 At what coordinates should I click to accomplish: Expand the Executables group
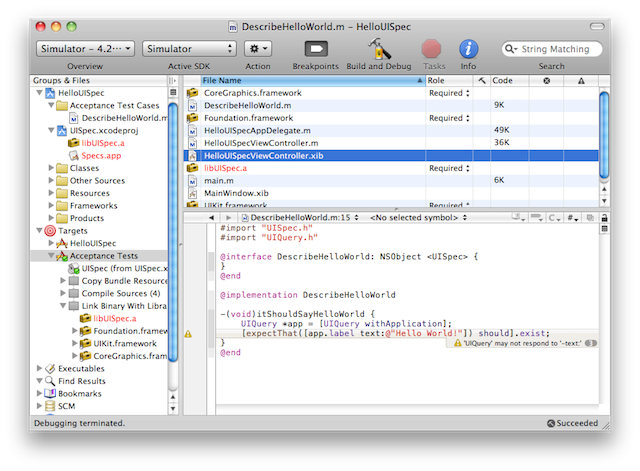tap(39, 368)
